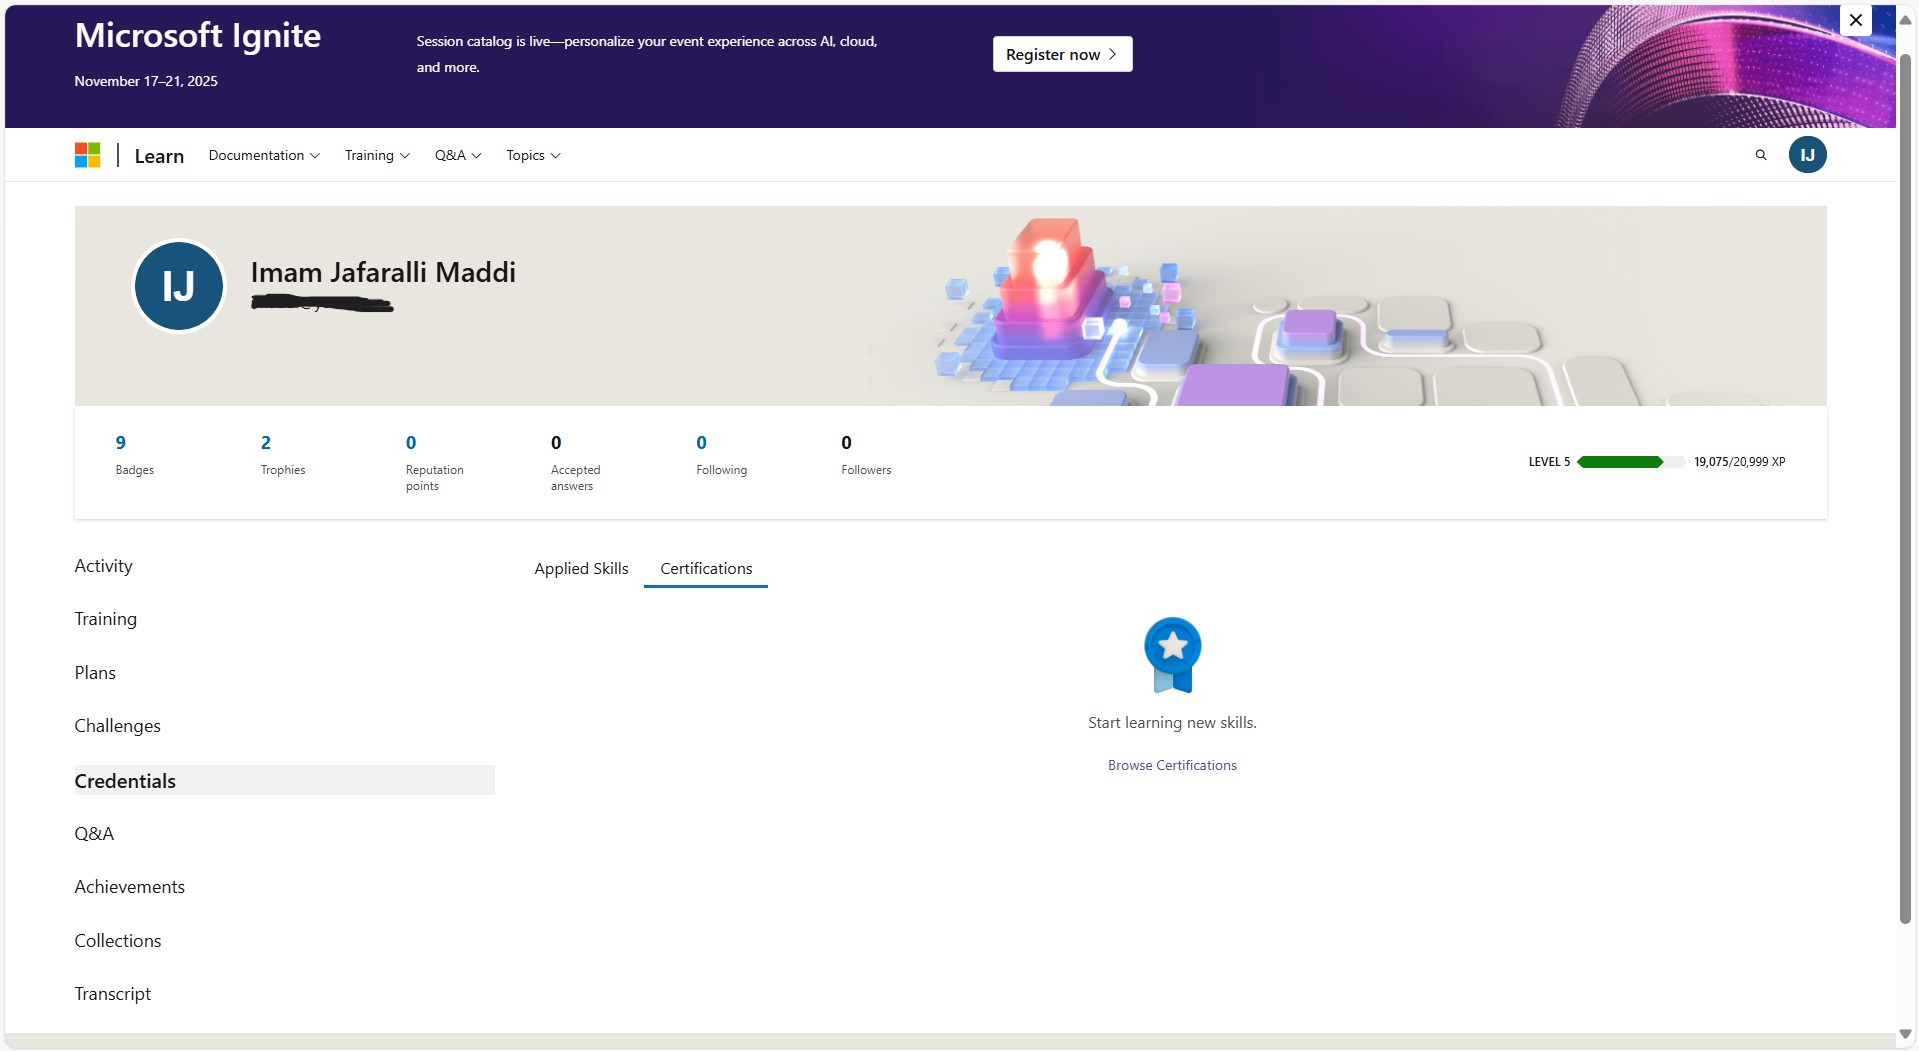Open Training in the profile sidebar

pyautogui.click(x=105, y=619)
